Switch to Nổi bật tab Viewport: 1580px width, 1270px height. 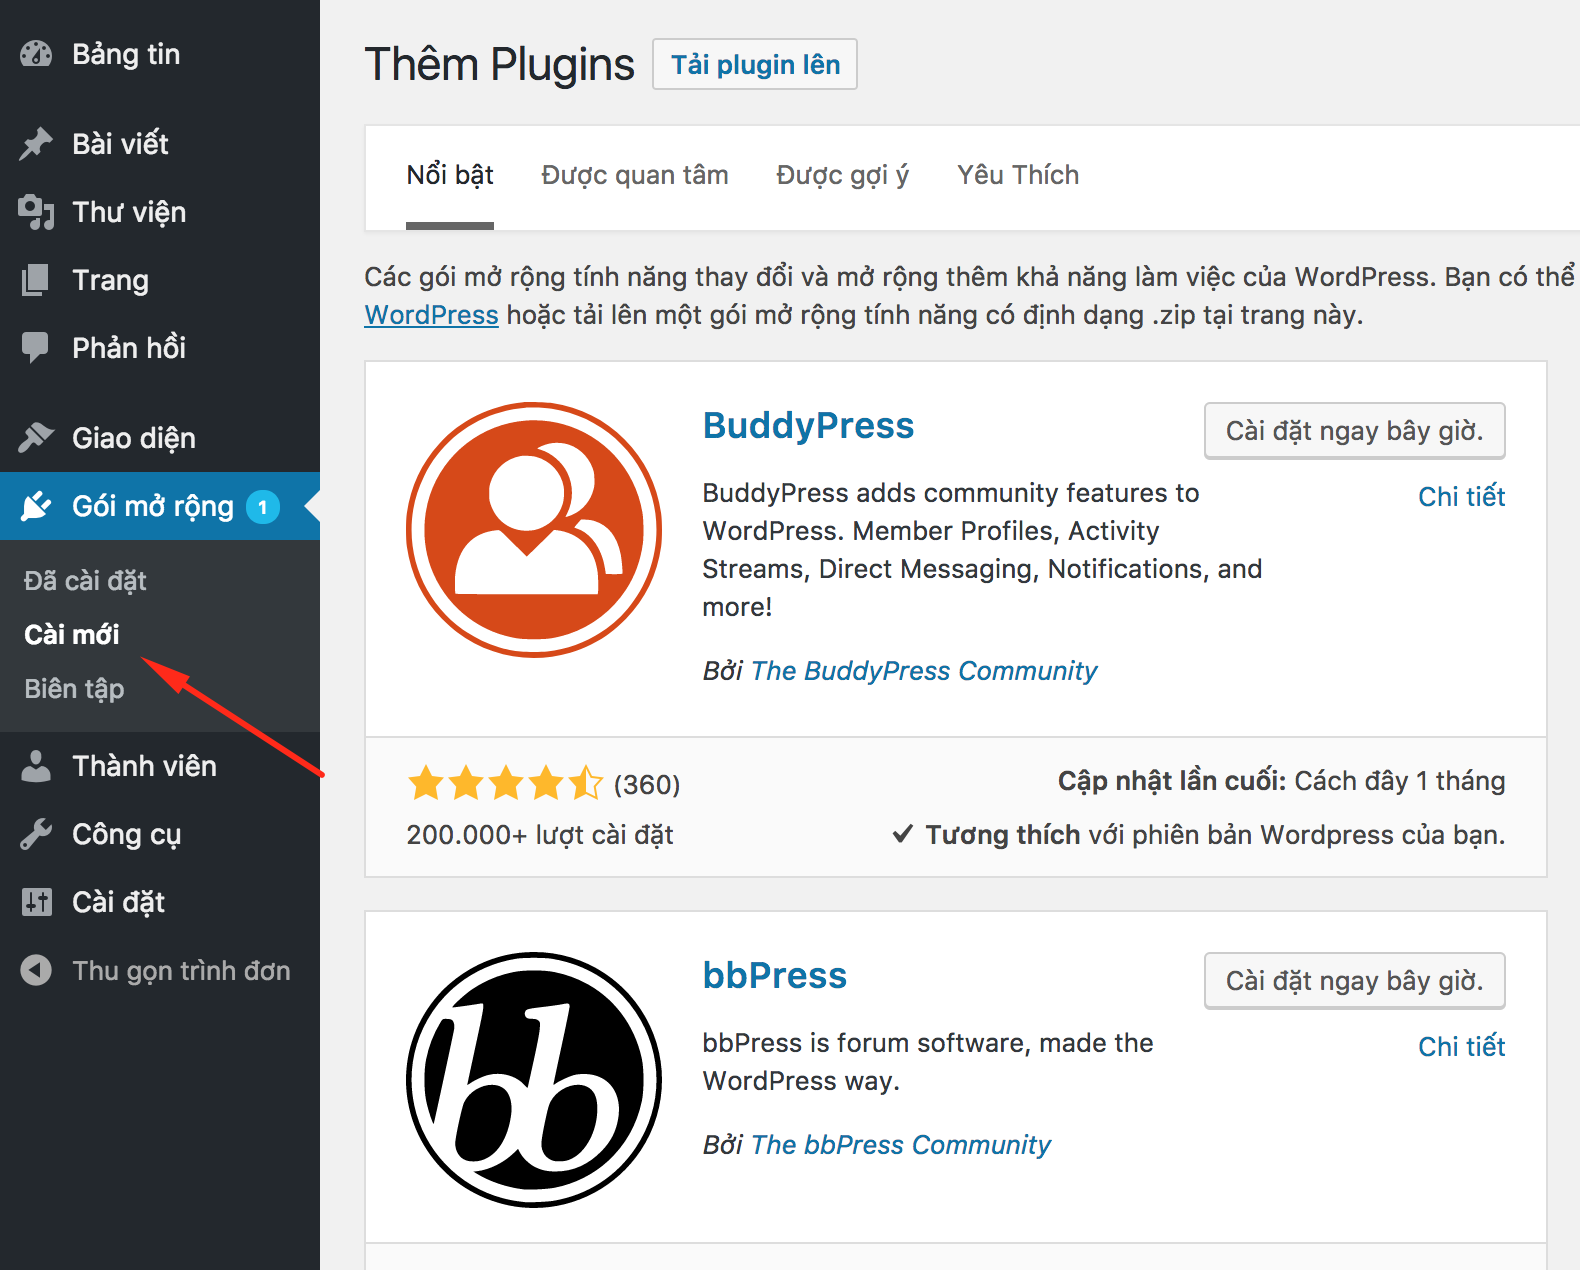coord(450,176)
